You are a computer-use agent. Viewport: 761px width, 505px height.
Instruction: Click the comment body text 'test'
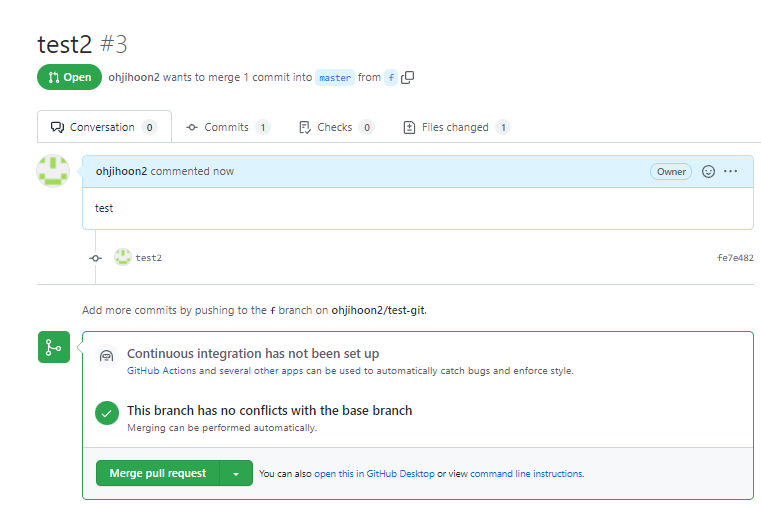point(104,208)
